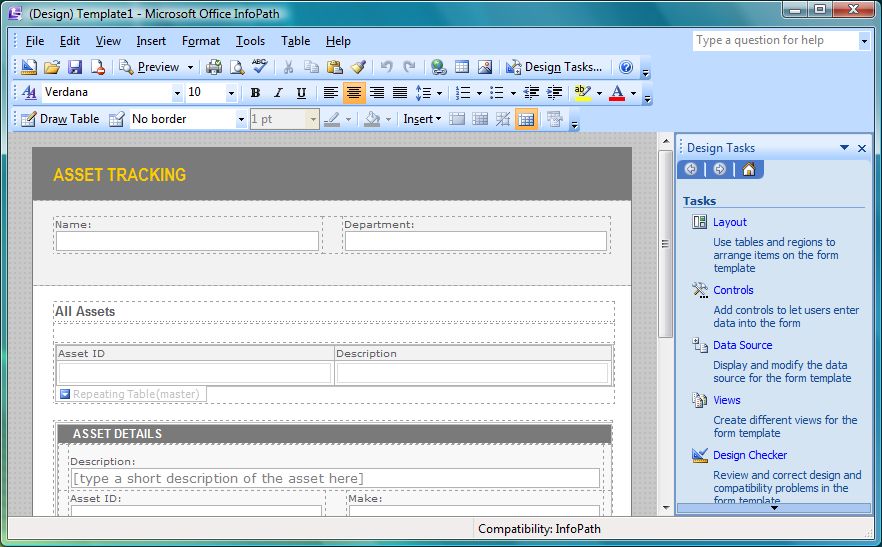The image size is (882, 547).
Task: Toggle Italic formatting
Action: [278, 92]
